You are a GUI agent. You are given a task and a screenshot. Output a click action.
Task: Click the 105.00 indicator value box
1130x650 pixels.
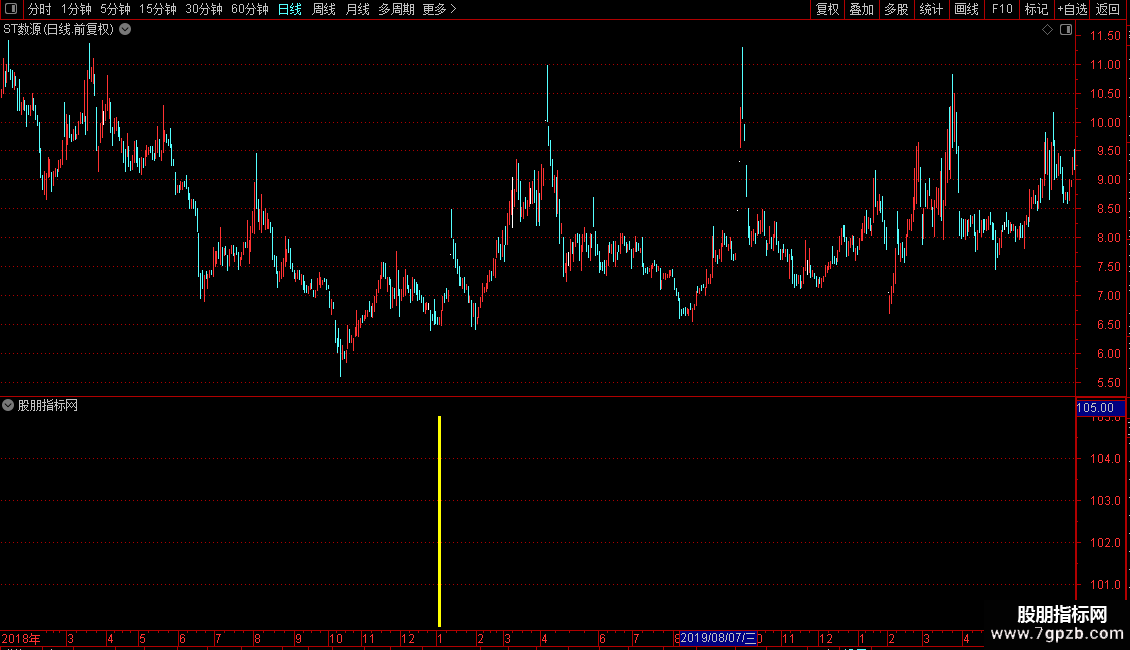1100,408
